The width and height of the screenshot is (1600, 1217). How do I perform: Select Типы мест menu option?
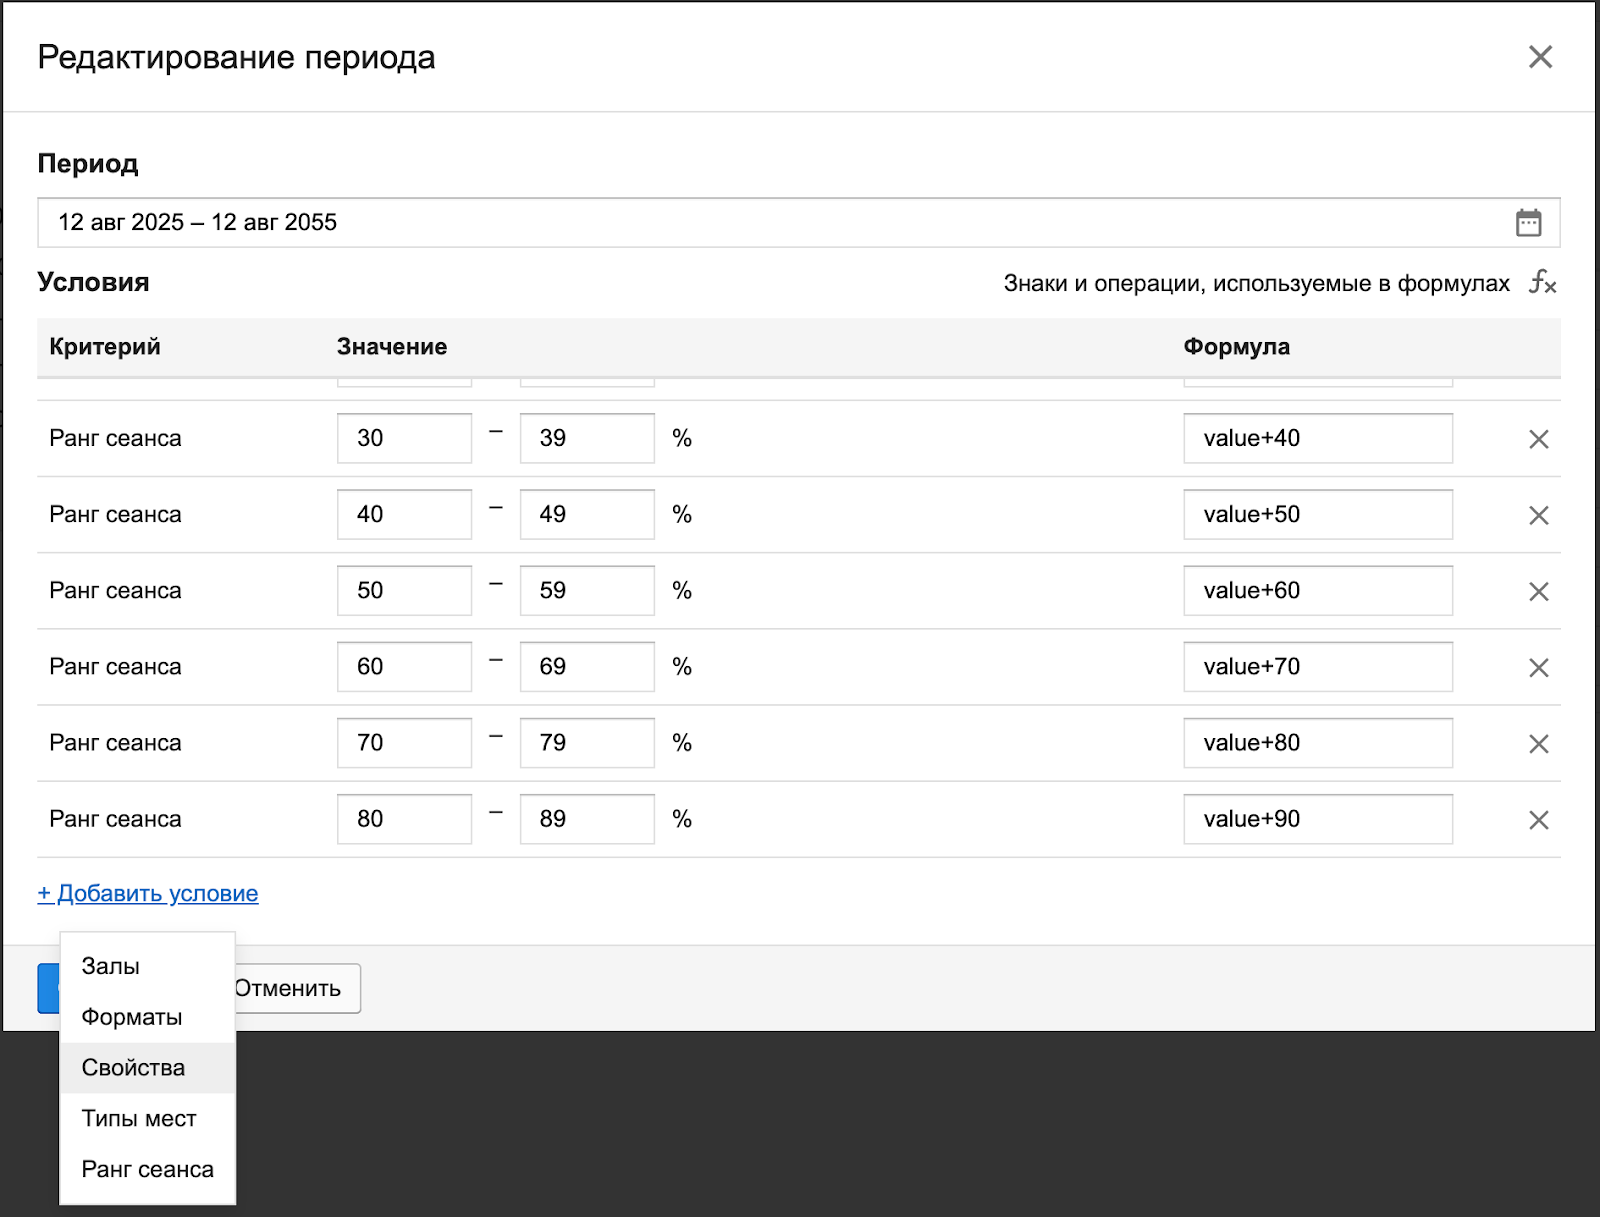point(139,1118)
